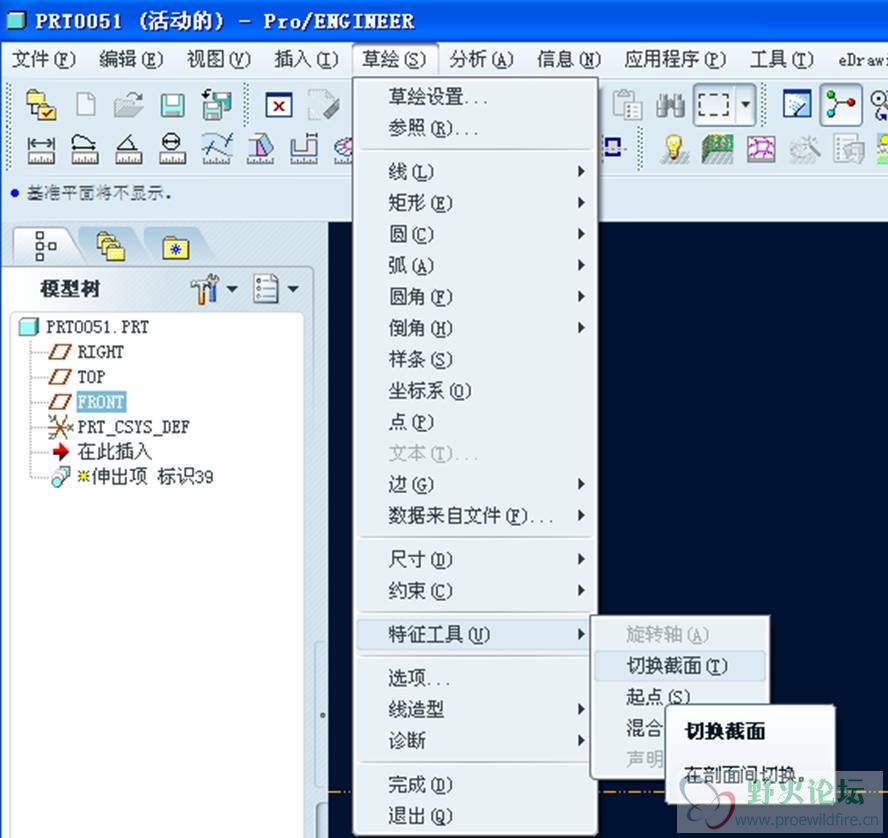888x838 pixels.
Task: Select the RIGHT datum plane
Action: 100,352
